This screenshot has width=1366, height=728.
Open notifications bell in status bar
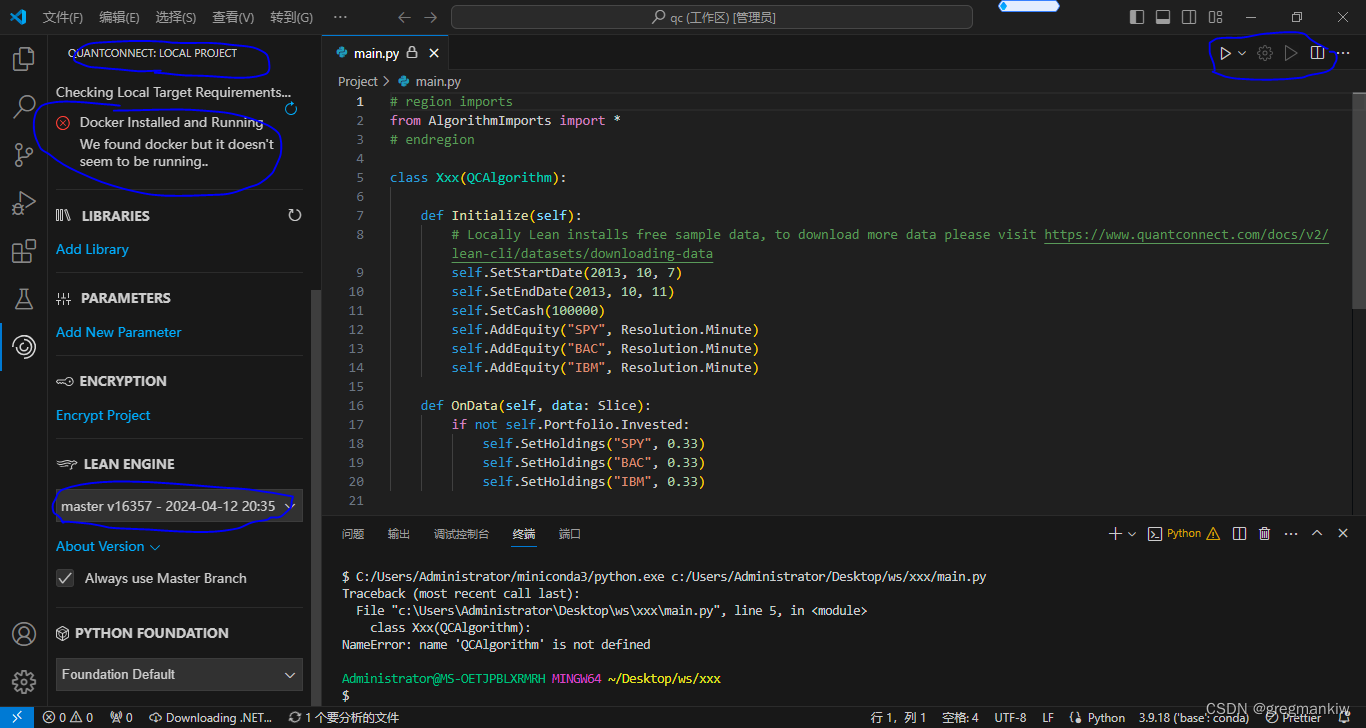(x=1344, y=717)
